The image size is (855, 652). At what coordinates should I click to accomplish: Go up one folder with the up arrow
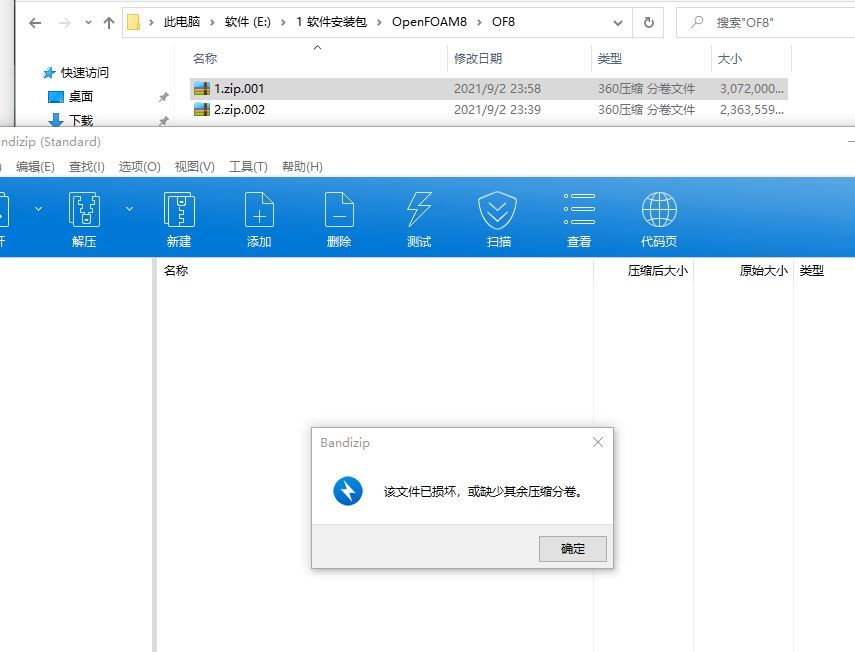point(109,23)
